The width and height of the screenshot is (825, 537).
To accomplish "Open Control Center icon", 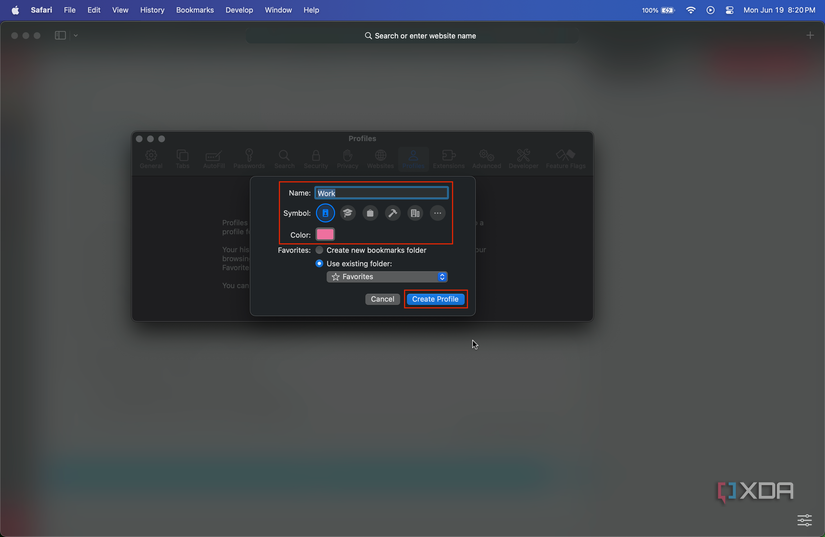I will point(729,10).
